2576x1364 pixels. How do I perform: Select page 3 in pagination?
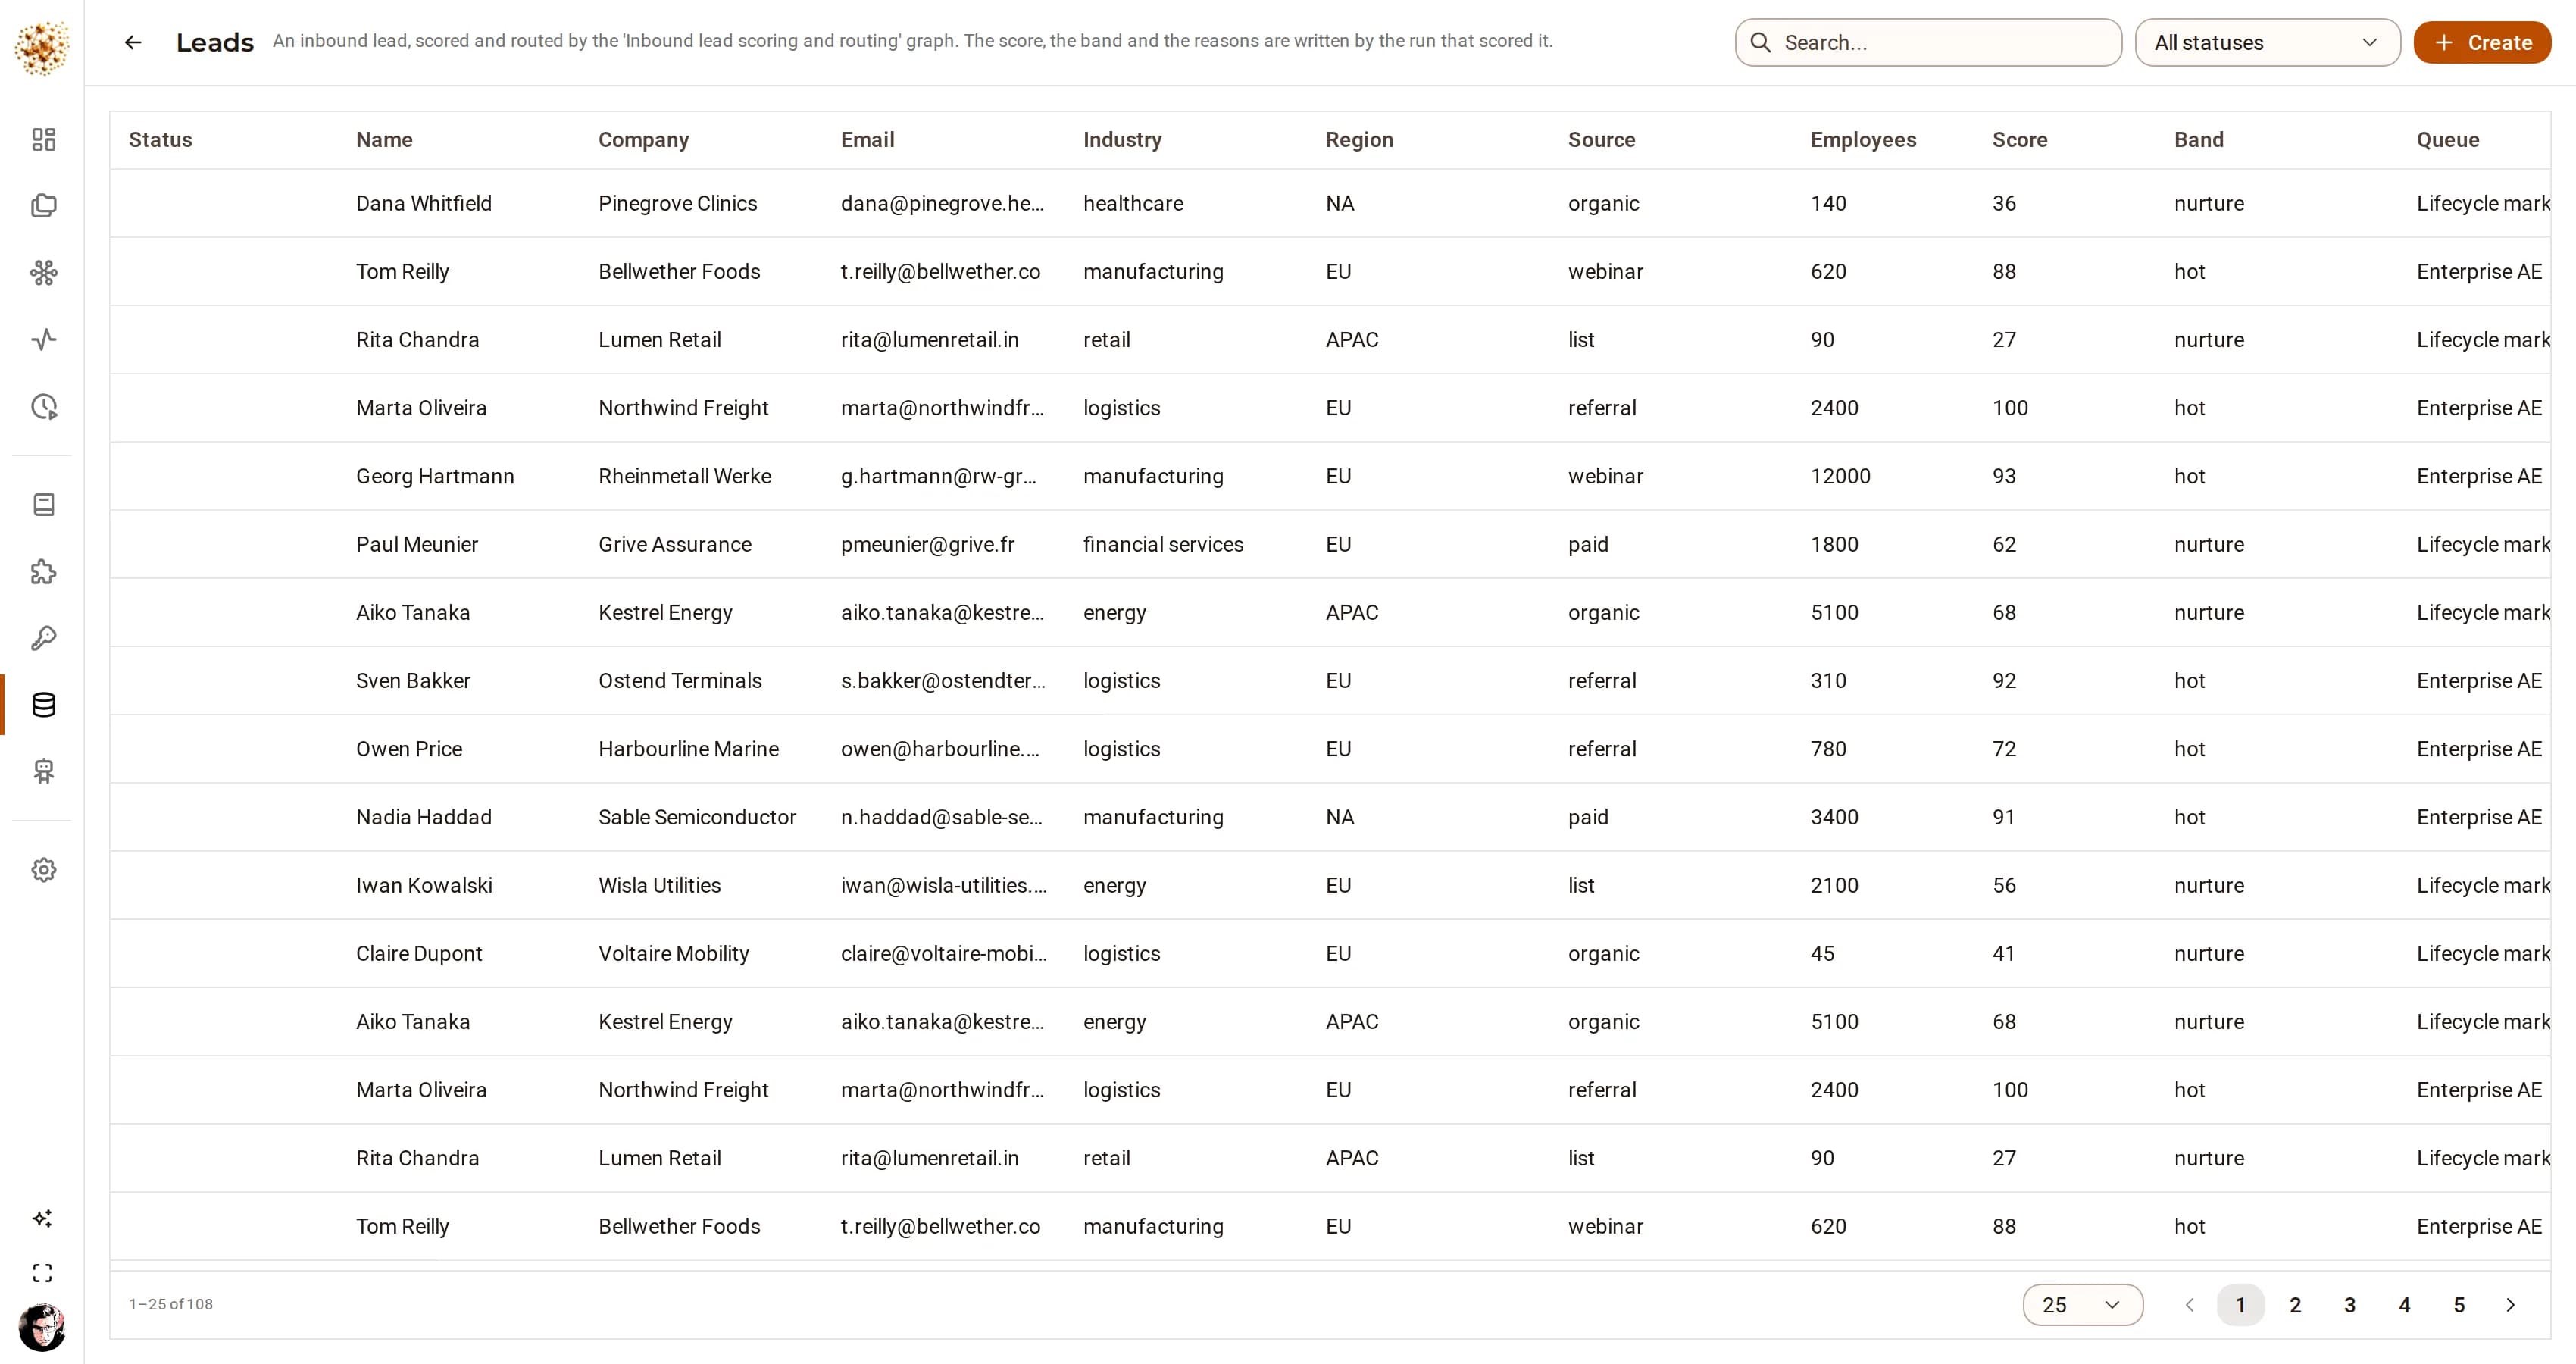[x=2350, y=1305]
